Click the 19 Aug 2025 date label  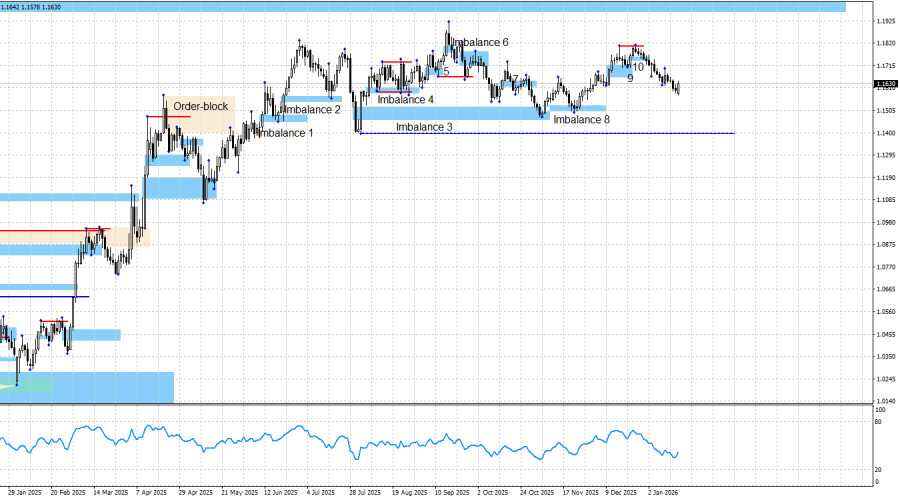tap(409, 493)
